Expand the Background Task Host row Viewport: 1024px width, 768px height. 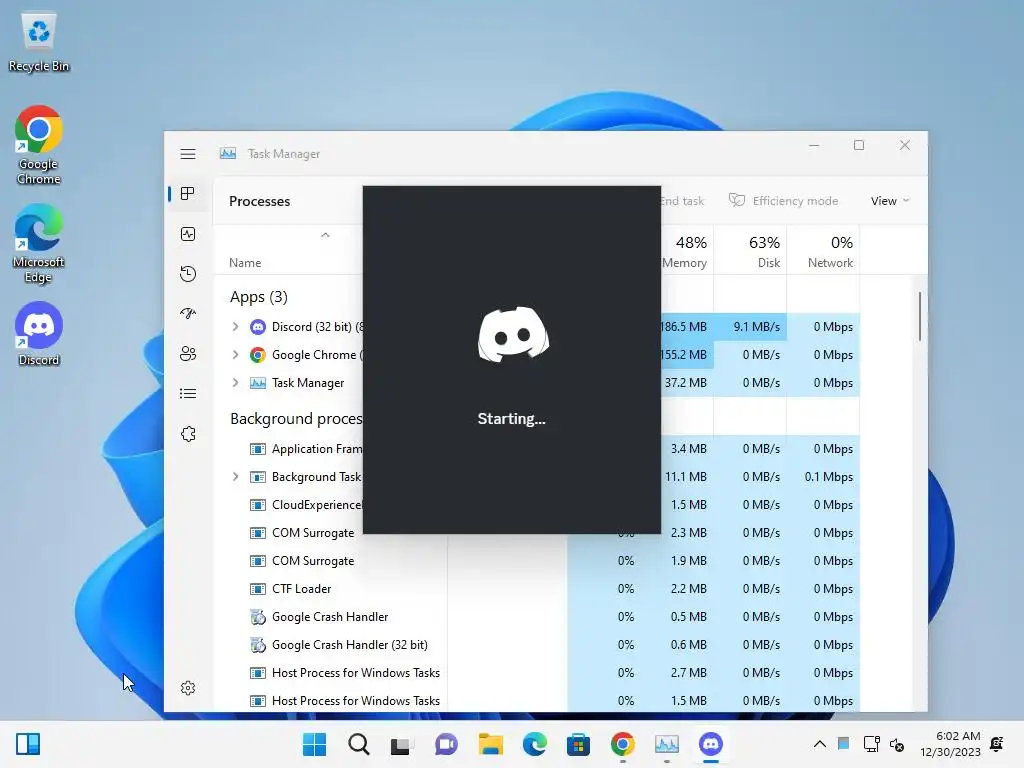tap(236, 477)
